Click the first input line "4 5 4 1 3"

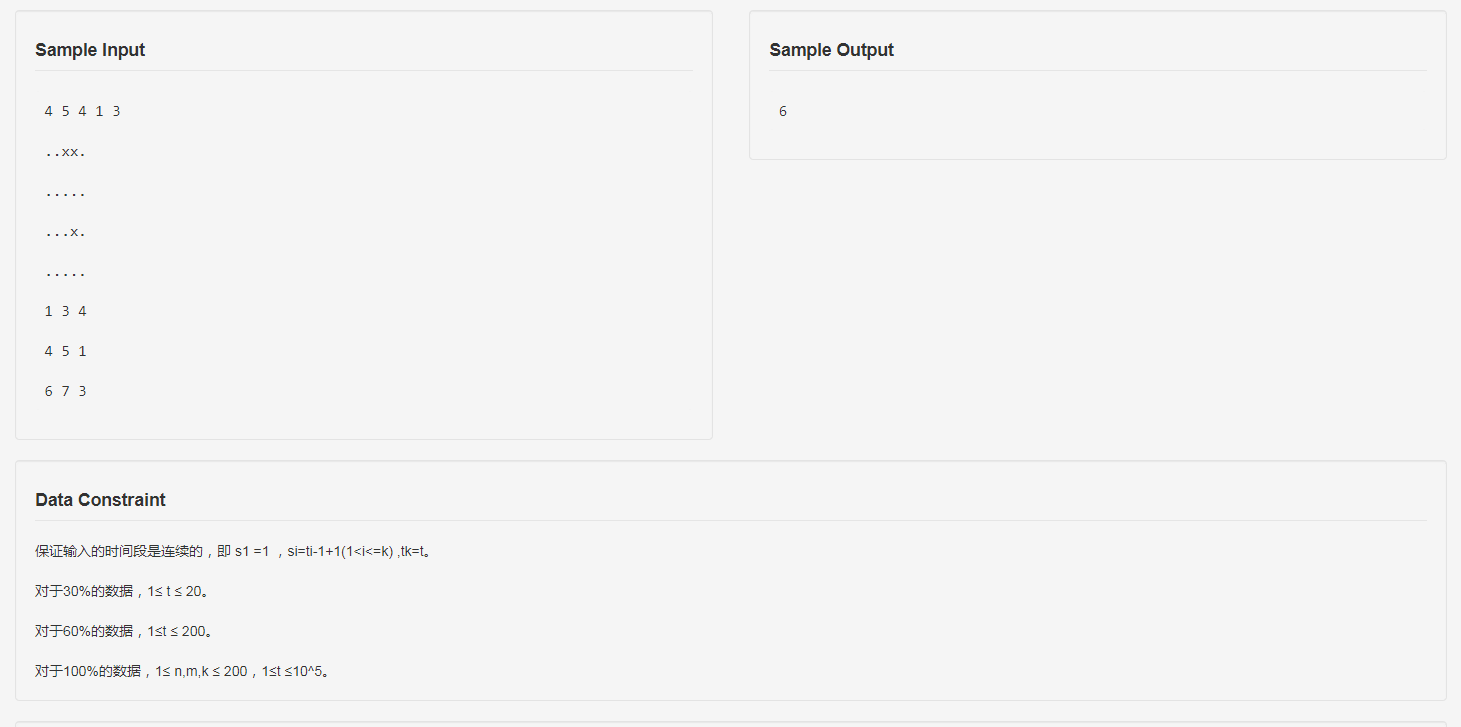pos(82,111)
